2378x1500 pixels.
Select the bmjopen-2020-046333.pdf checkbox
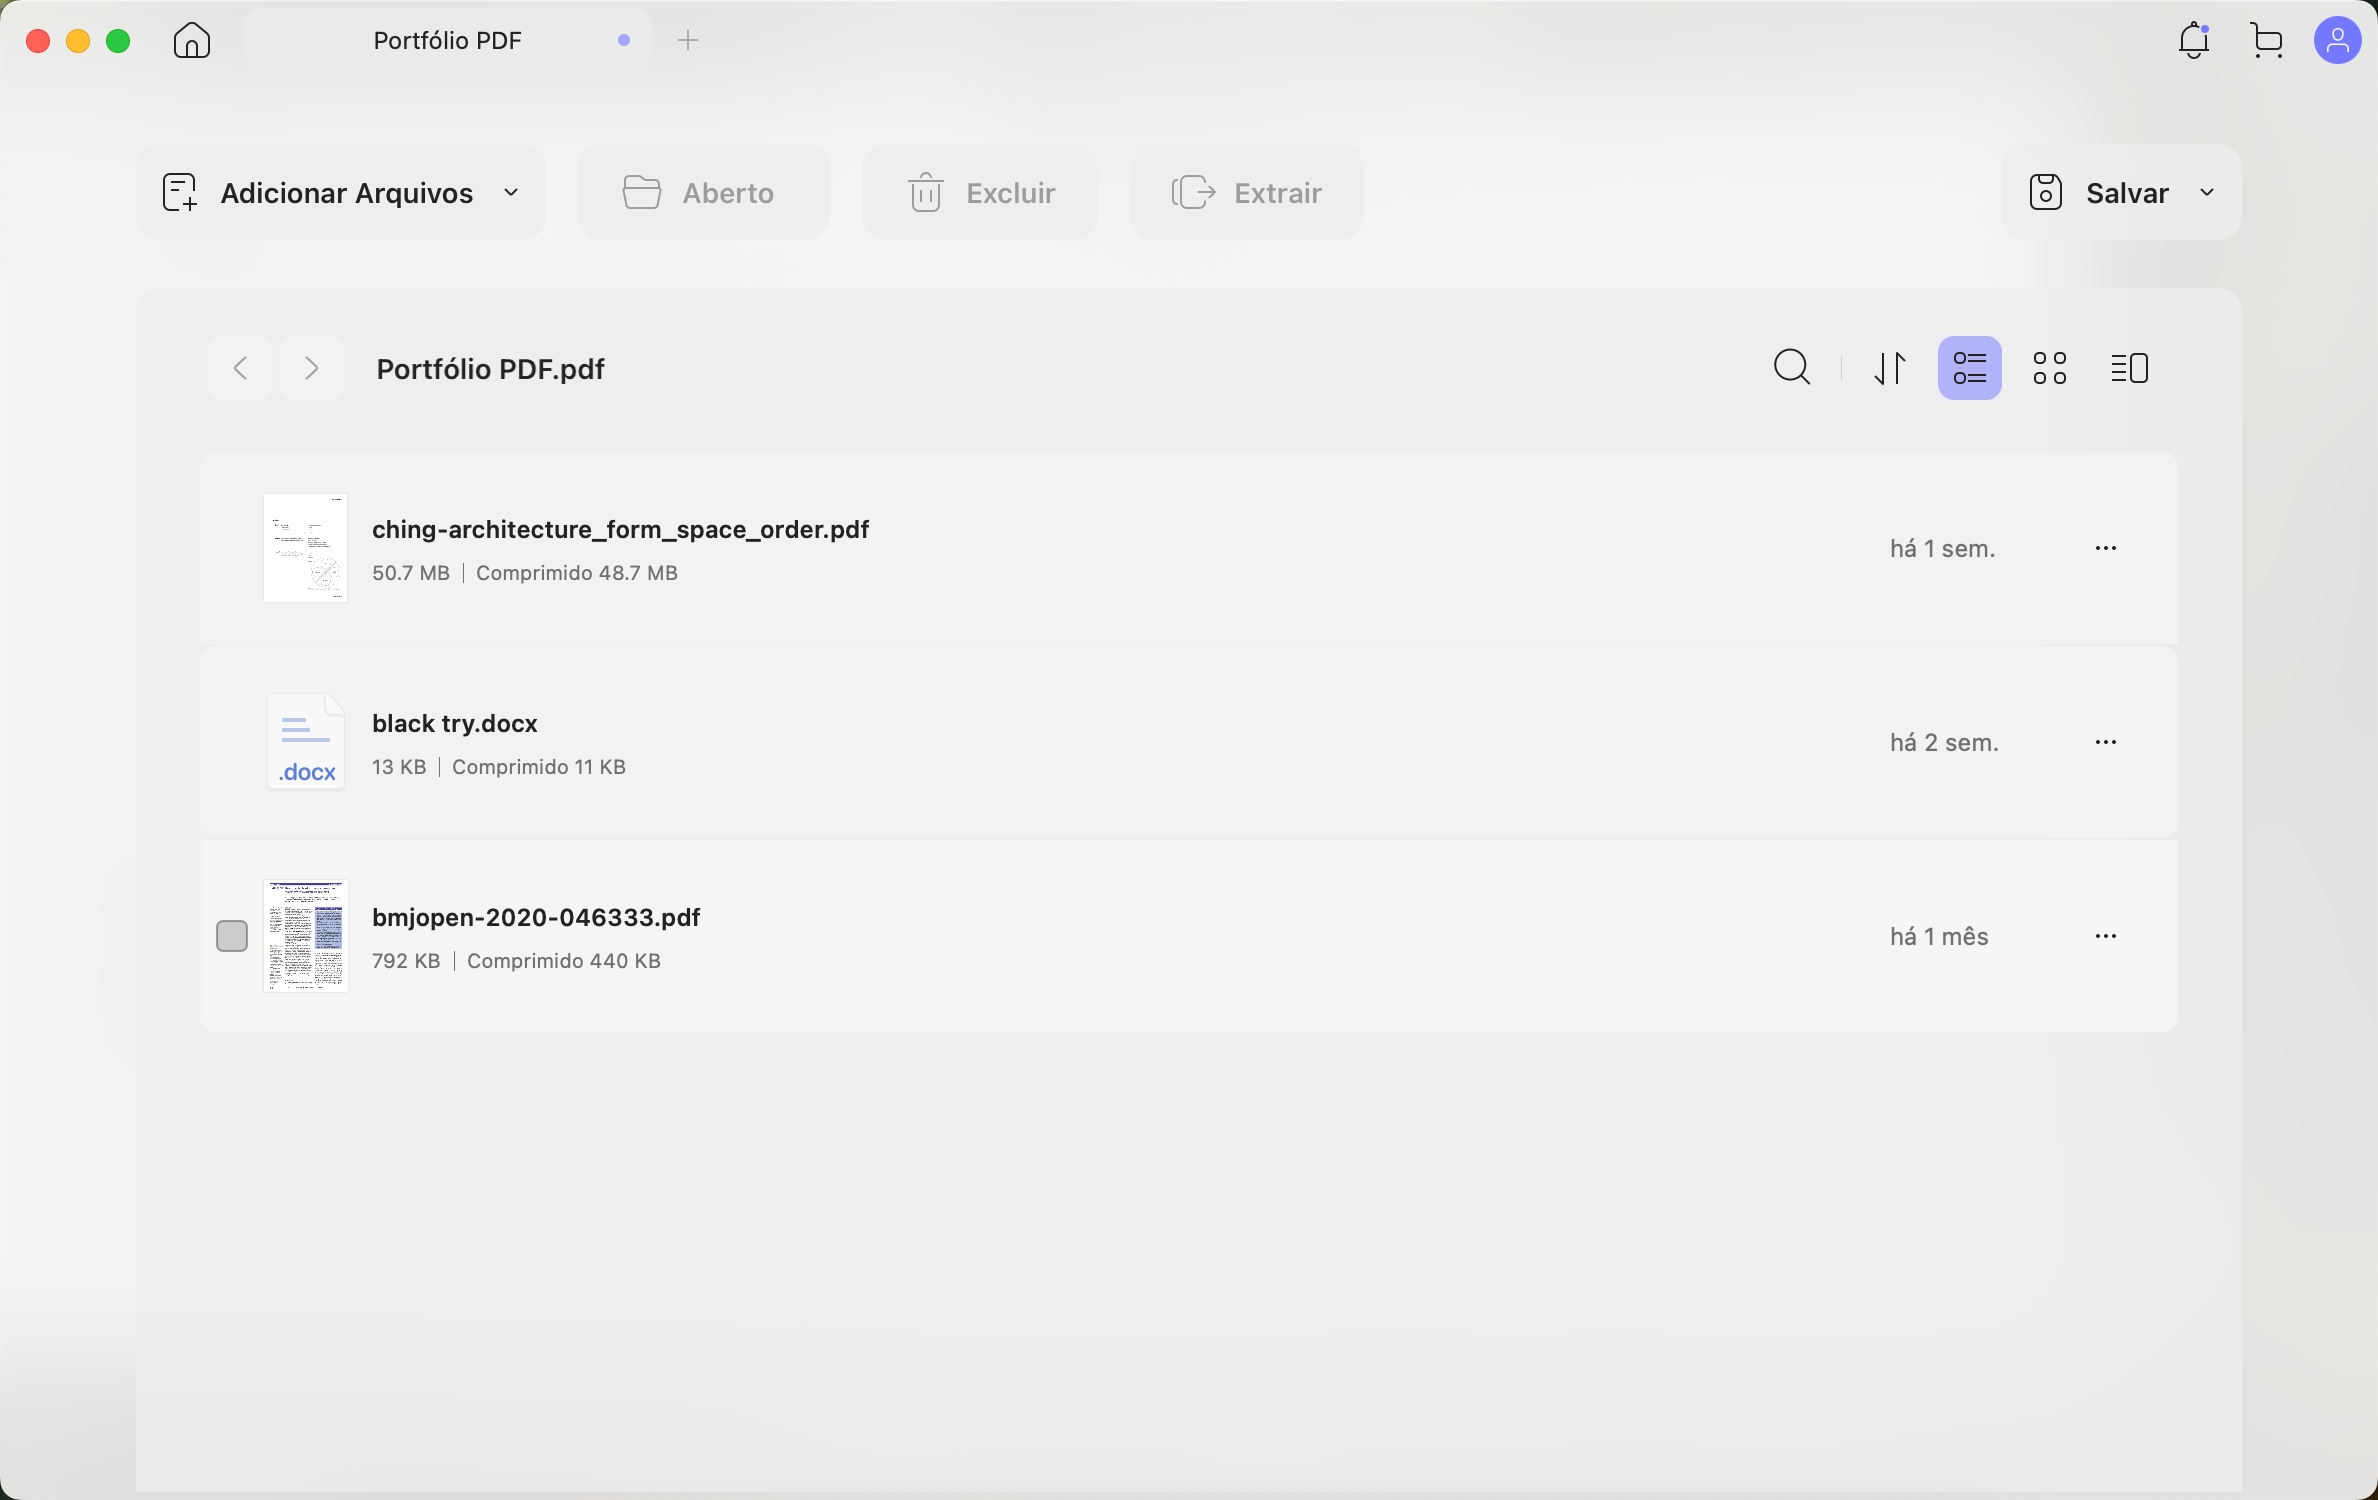232,936
